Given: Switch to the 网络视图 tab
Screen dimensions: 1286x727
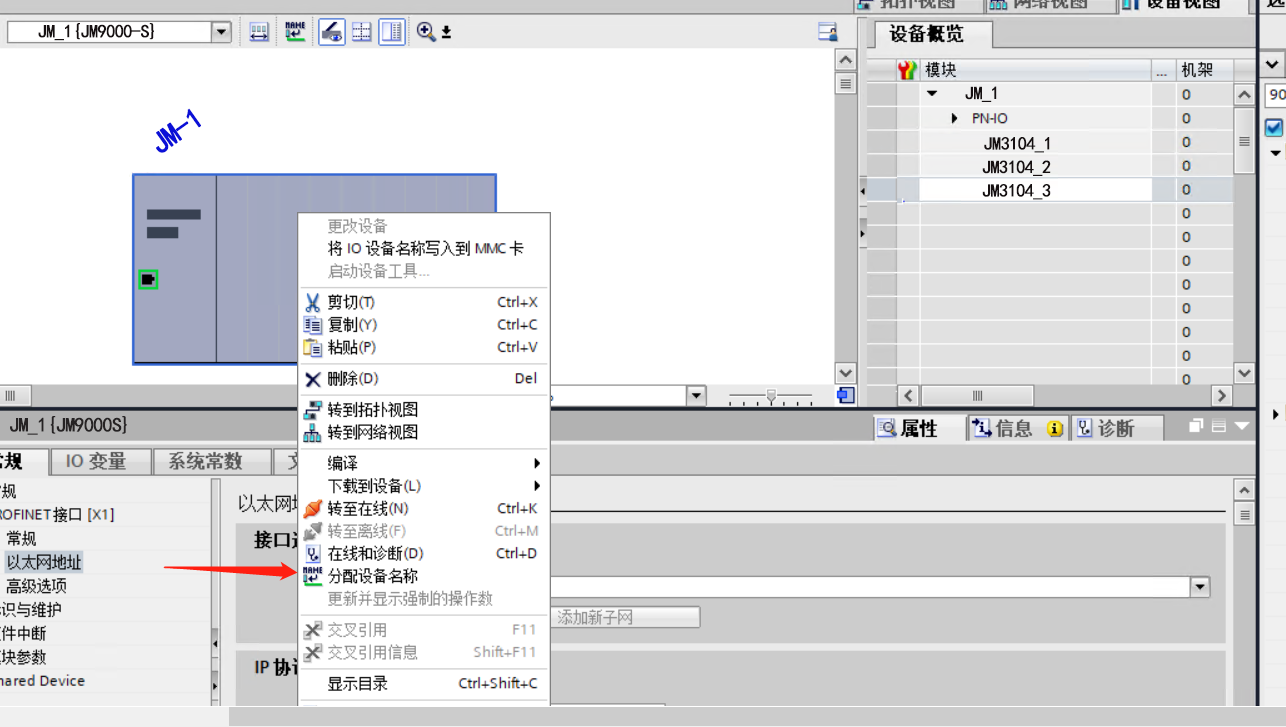Looking at the screenshot, I should (x=1049, y=5).
